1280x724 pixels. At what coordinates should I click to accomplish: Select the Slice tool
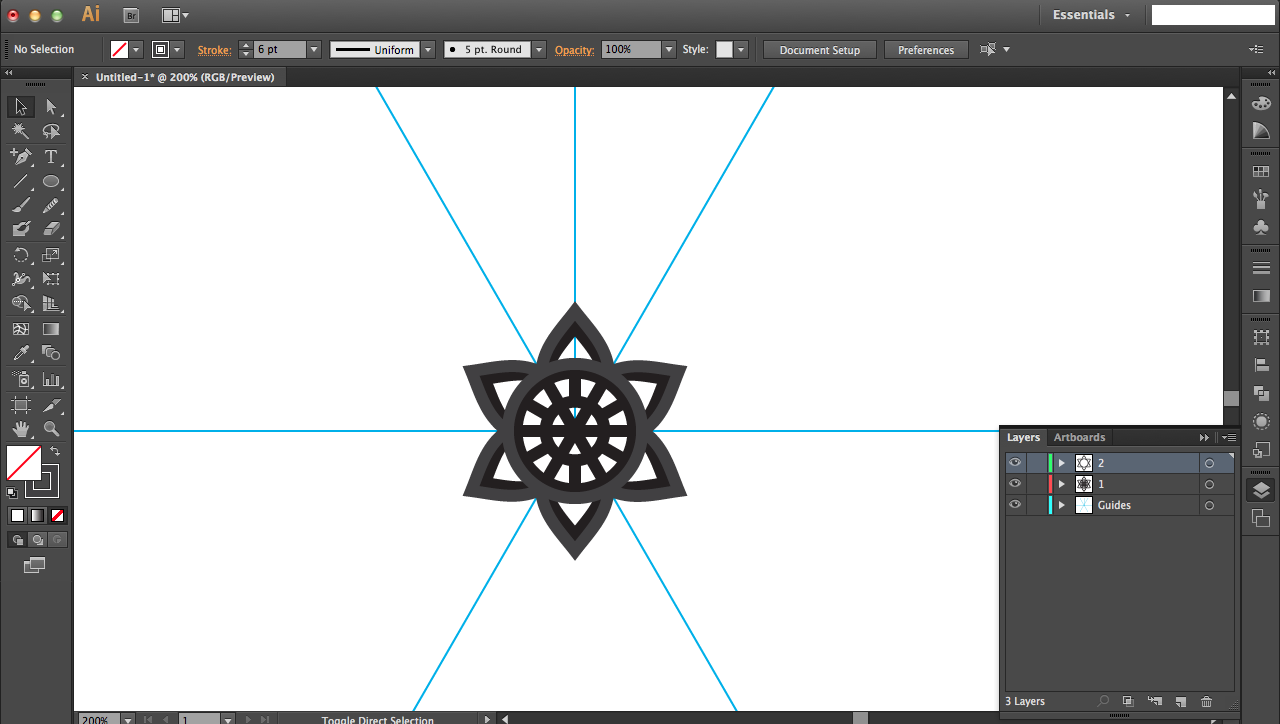coord(51,405)
